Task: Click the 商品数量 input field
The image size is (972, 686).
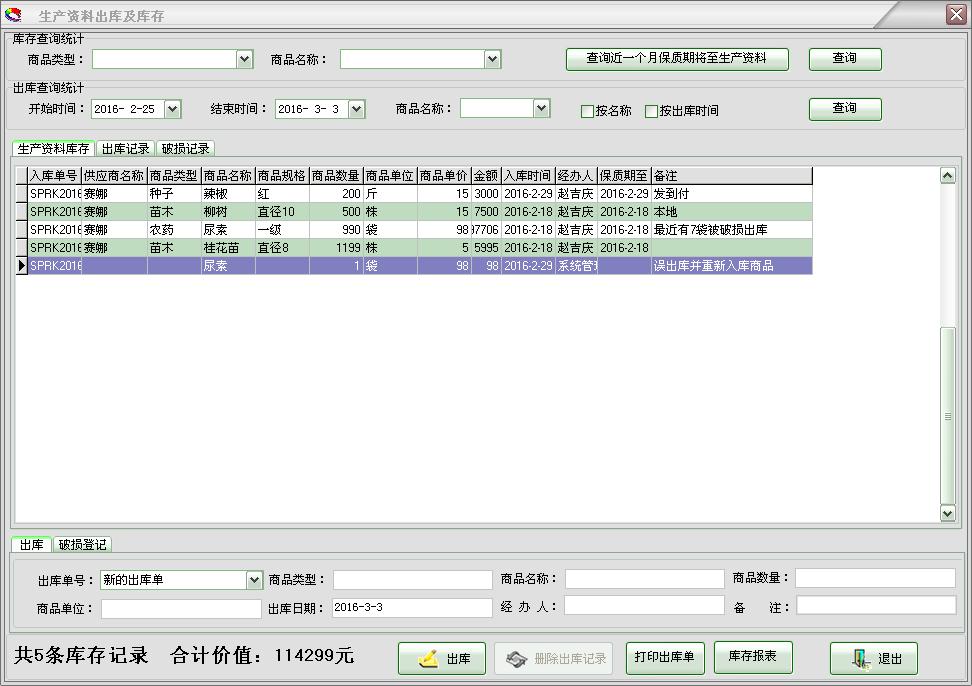Action: tap(874, 578)
